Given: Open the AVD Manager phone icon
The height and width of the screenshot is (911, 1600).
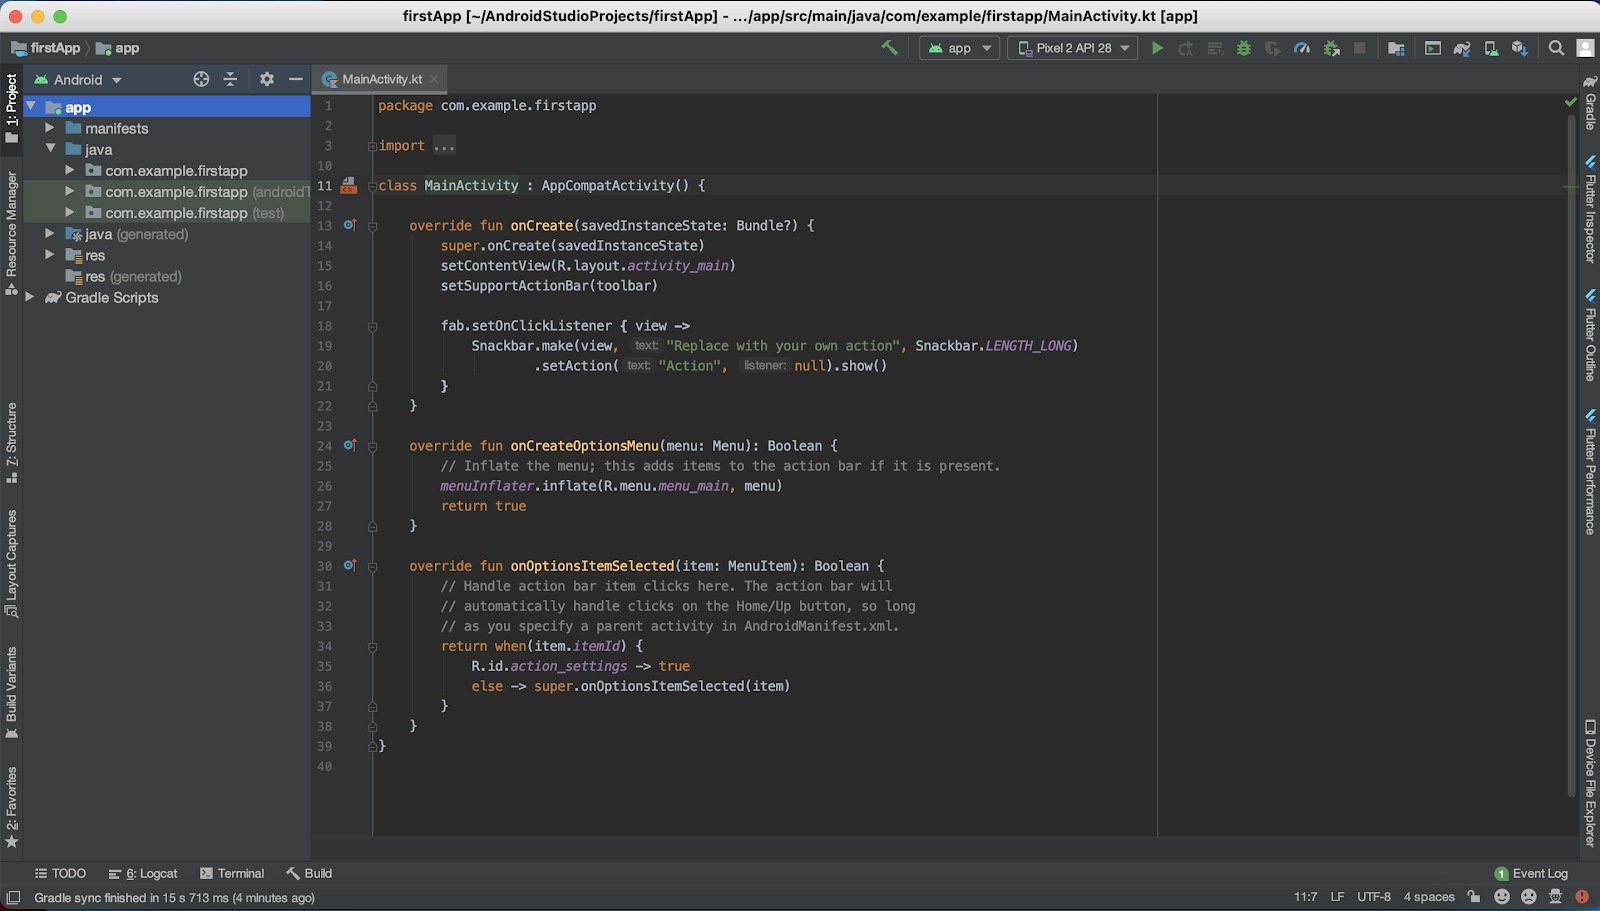Looking at the screenshot, I should [1491, 48].
